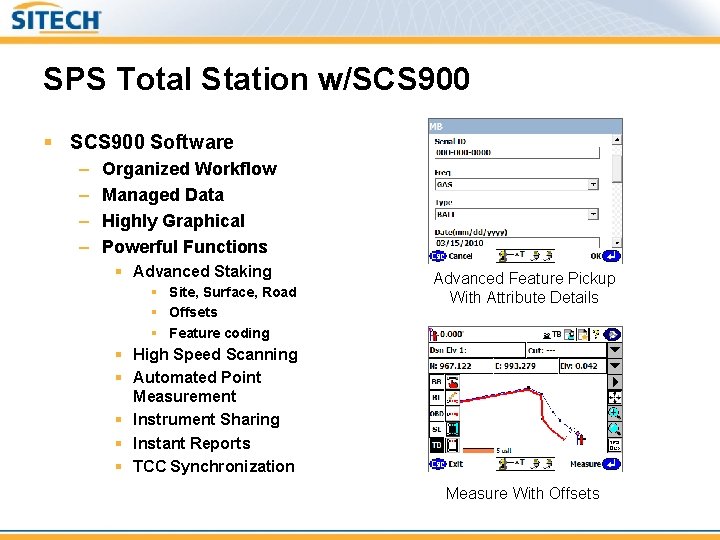Image resolution: width=720 pixels, height=540 pixels.
Task: Click the target prism marker on cross-section
Action: [580, 439]
